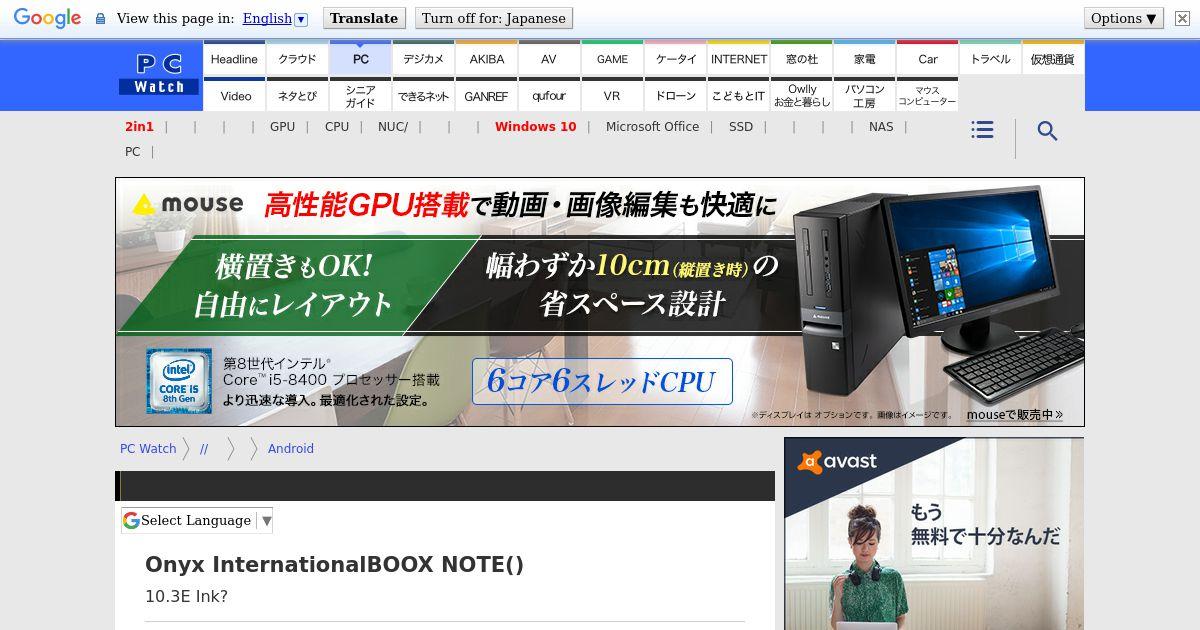Click the Microsoft Office topic link
1200x630 pixels.
(x=652, y=127)
